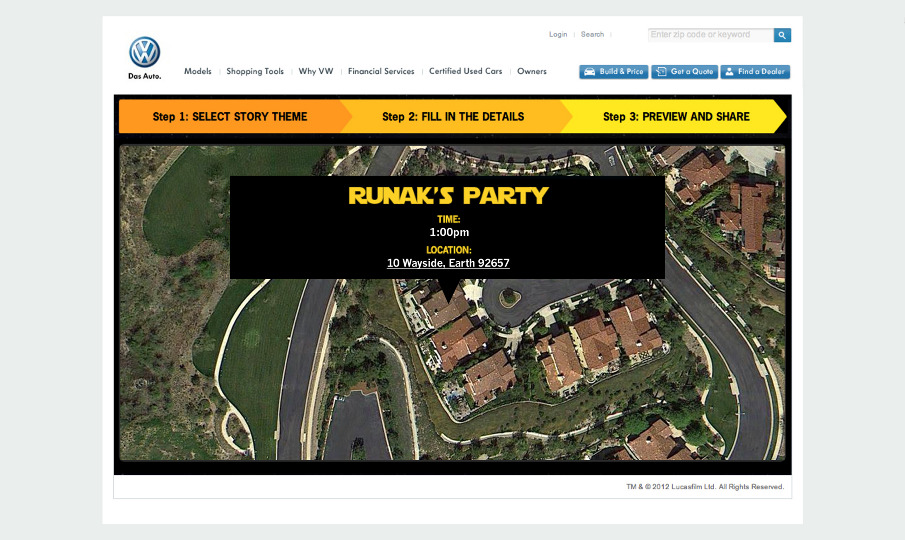
Task: Click the Volkswagen logo
Action: coord(144,52)
